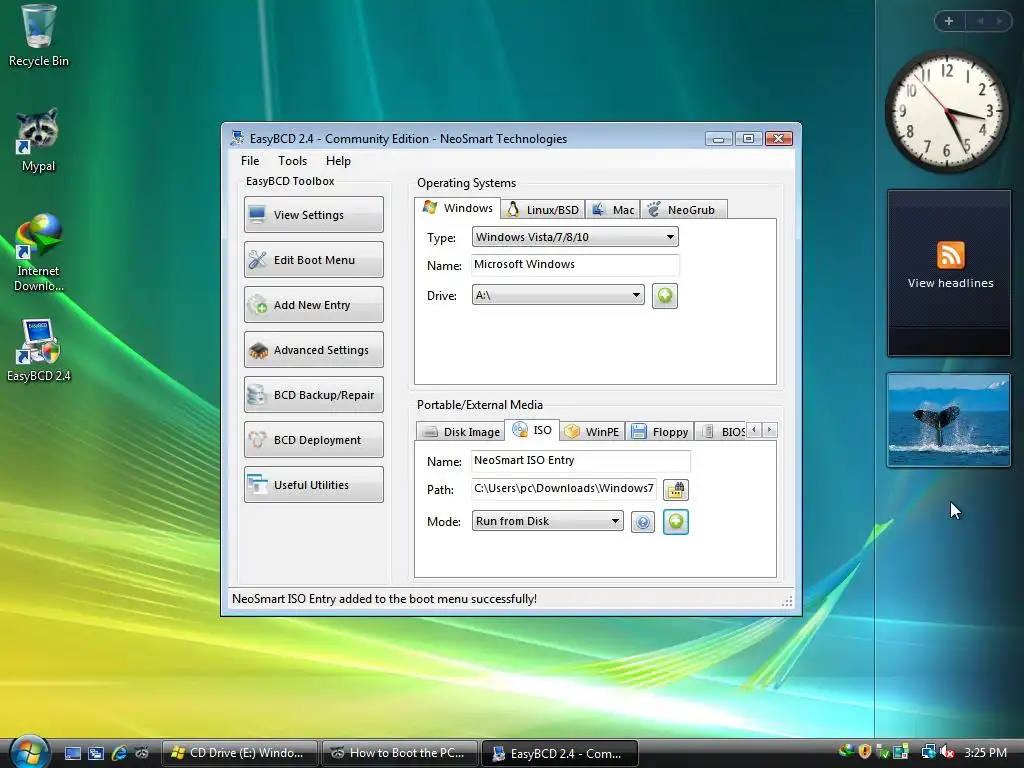Click the window resize grip in status bar
Image resolution: width=1024 pixels, height=768 pixels.
click(788, 601)
